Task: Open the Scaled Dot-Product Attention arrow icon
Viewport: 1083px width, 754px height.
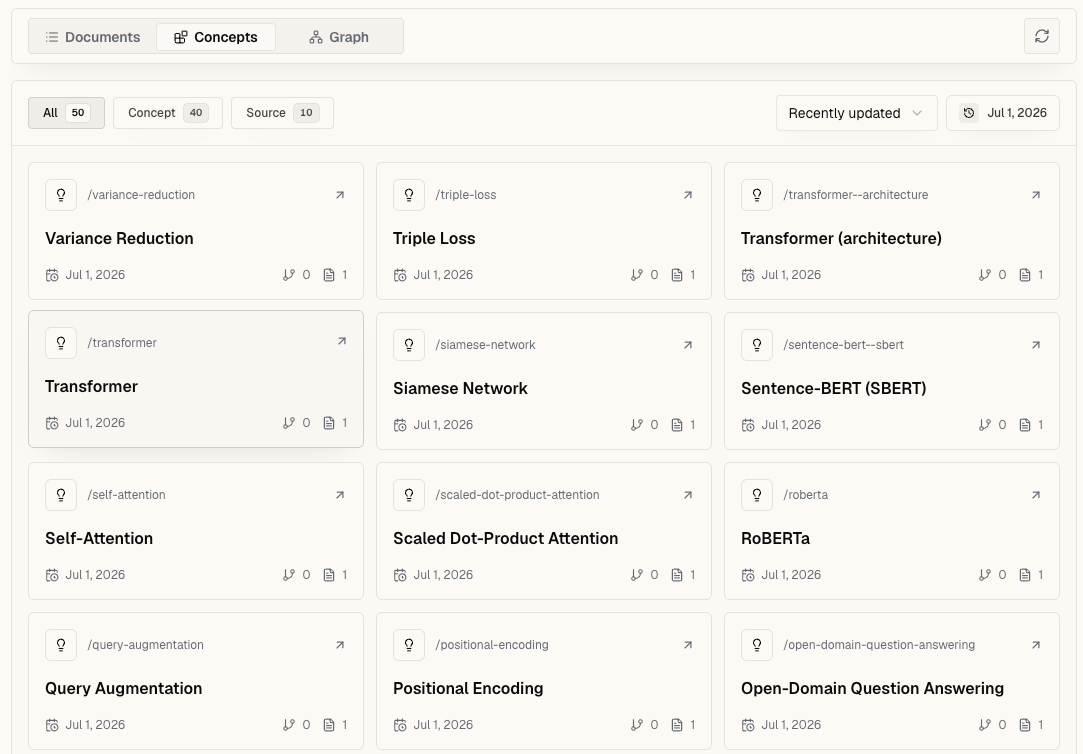Action: coord(688,495)
